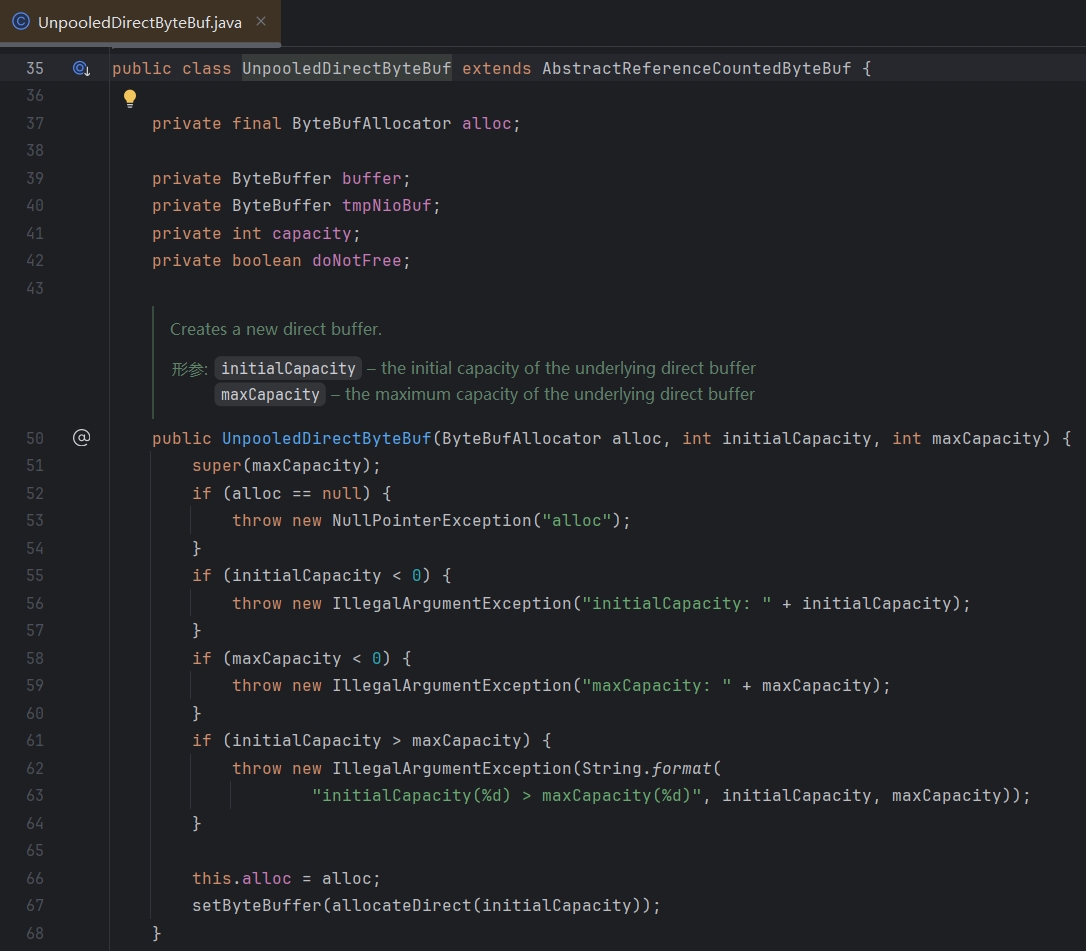Click line number 50 in the gutter
Screen dimensions: 1086x951
35,438
